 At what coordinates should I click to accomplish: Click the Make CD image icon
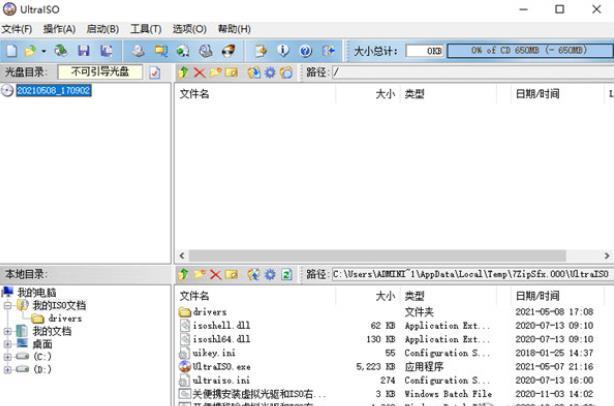click(x=138, y=51)
